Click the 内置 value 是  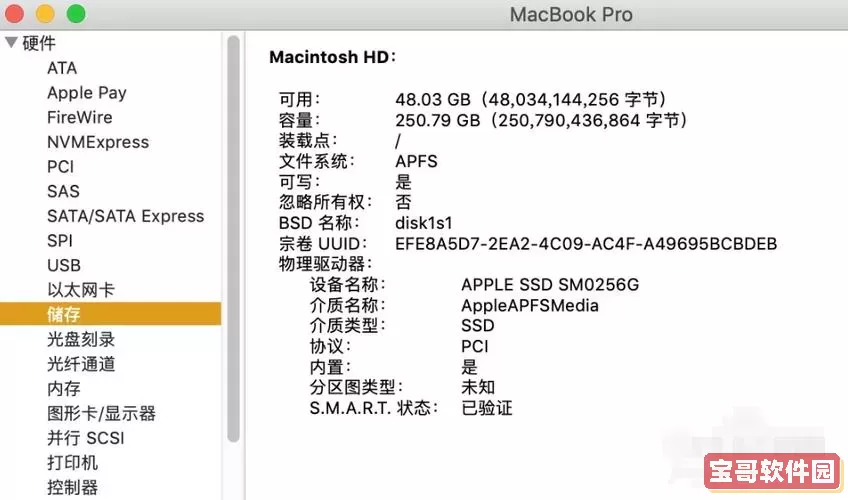coord(469,367)
